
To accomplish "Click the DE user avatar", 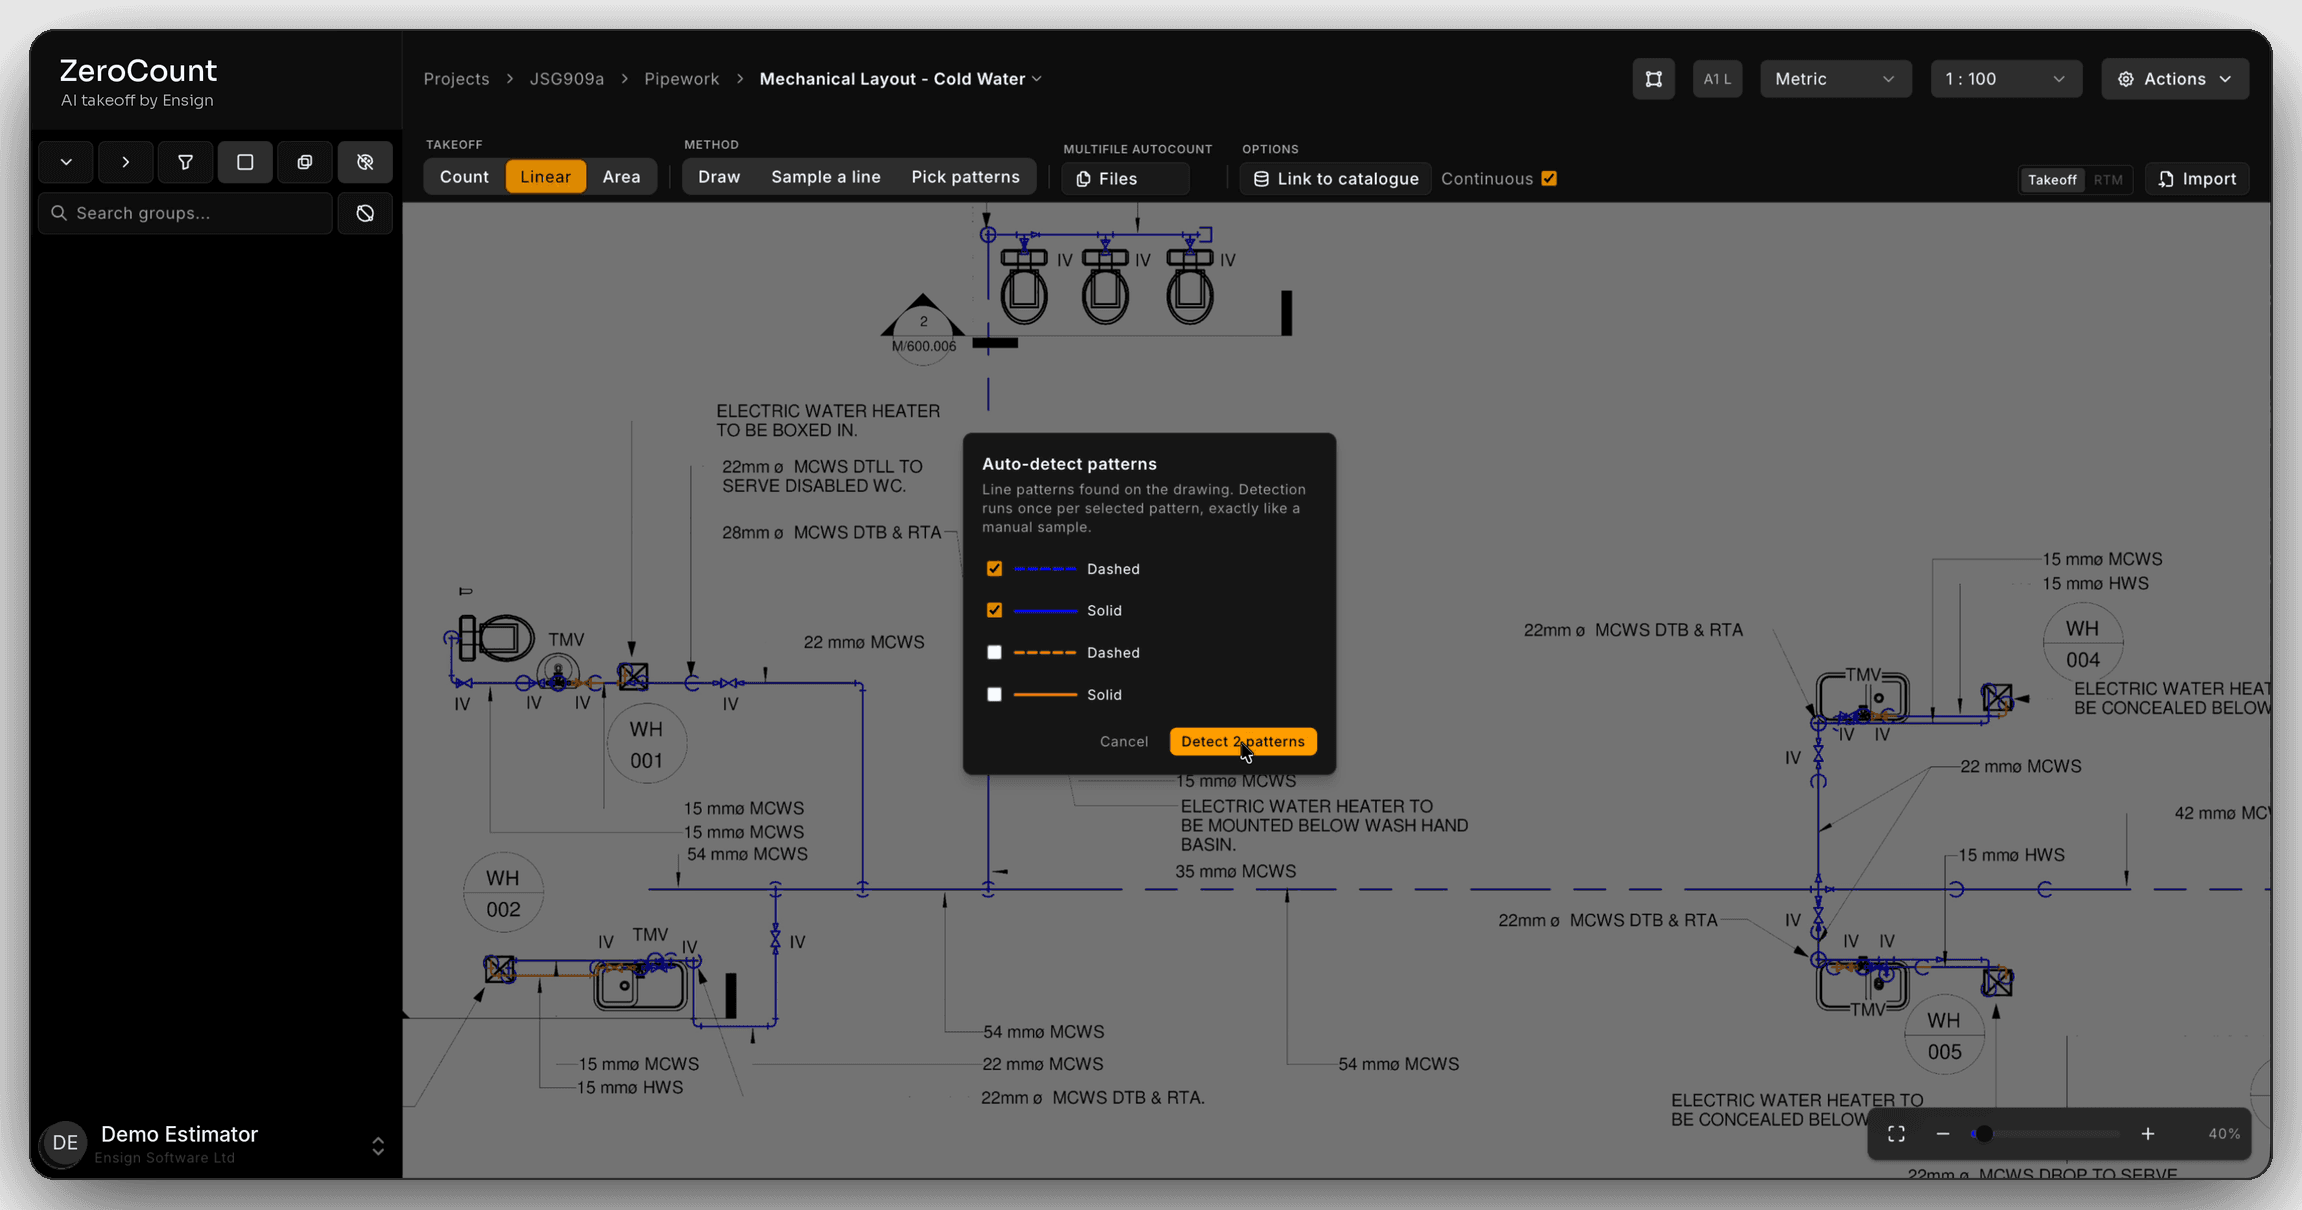I will [65, 1143].
